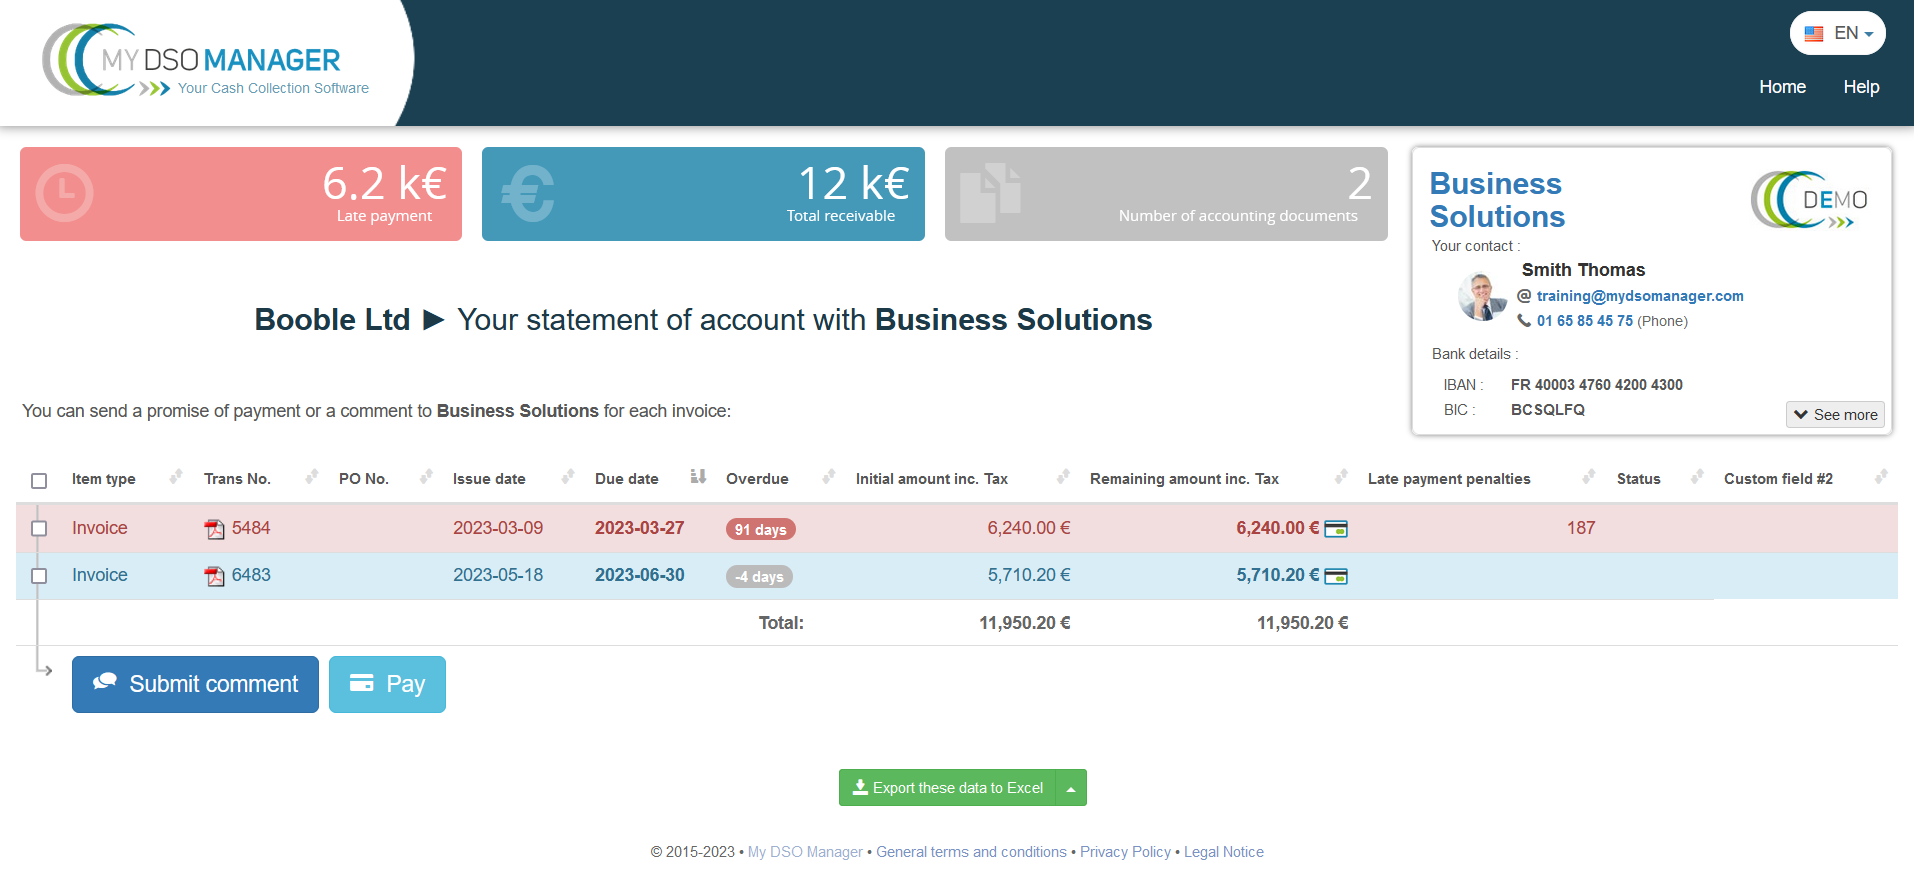Click the red Late payment tile
The height and width of the screenshot is (872, 1914).
click(241, 194)
